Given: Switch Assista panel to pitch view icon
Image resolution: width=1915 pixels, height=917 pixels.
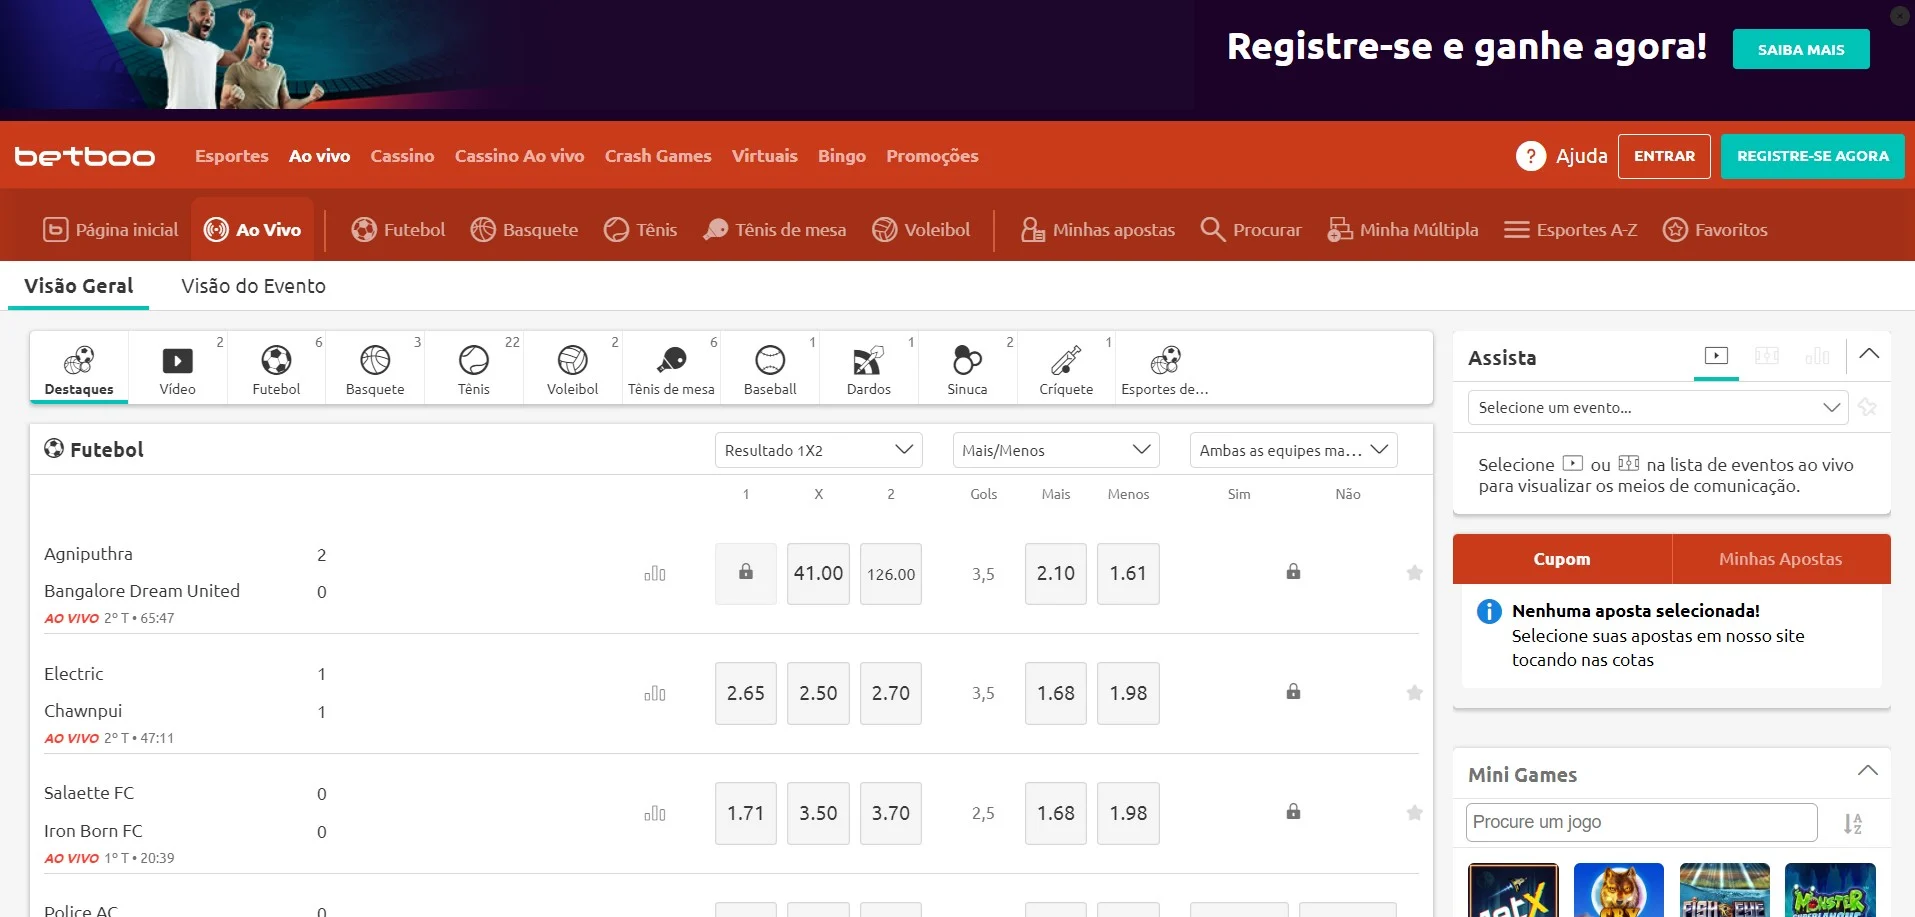Looking at the screenshot, I should click(1767, 355).
